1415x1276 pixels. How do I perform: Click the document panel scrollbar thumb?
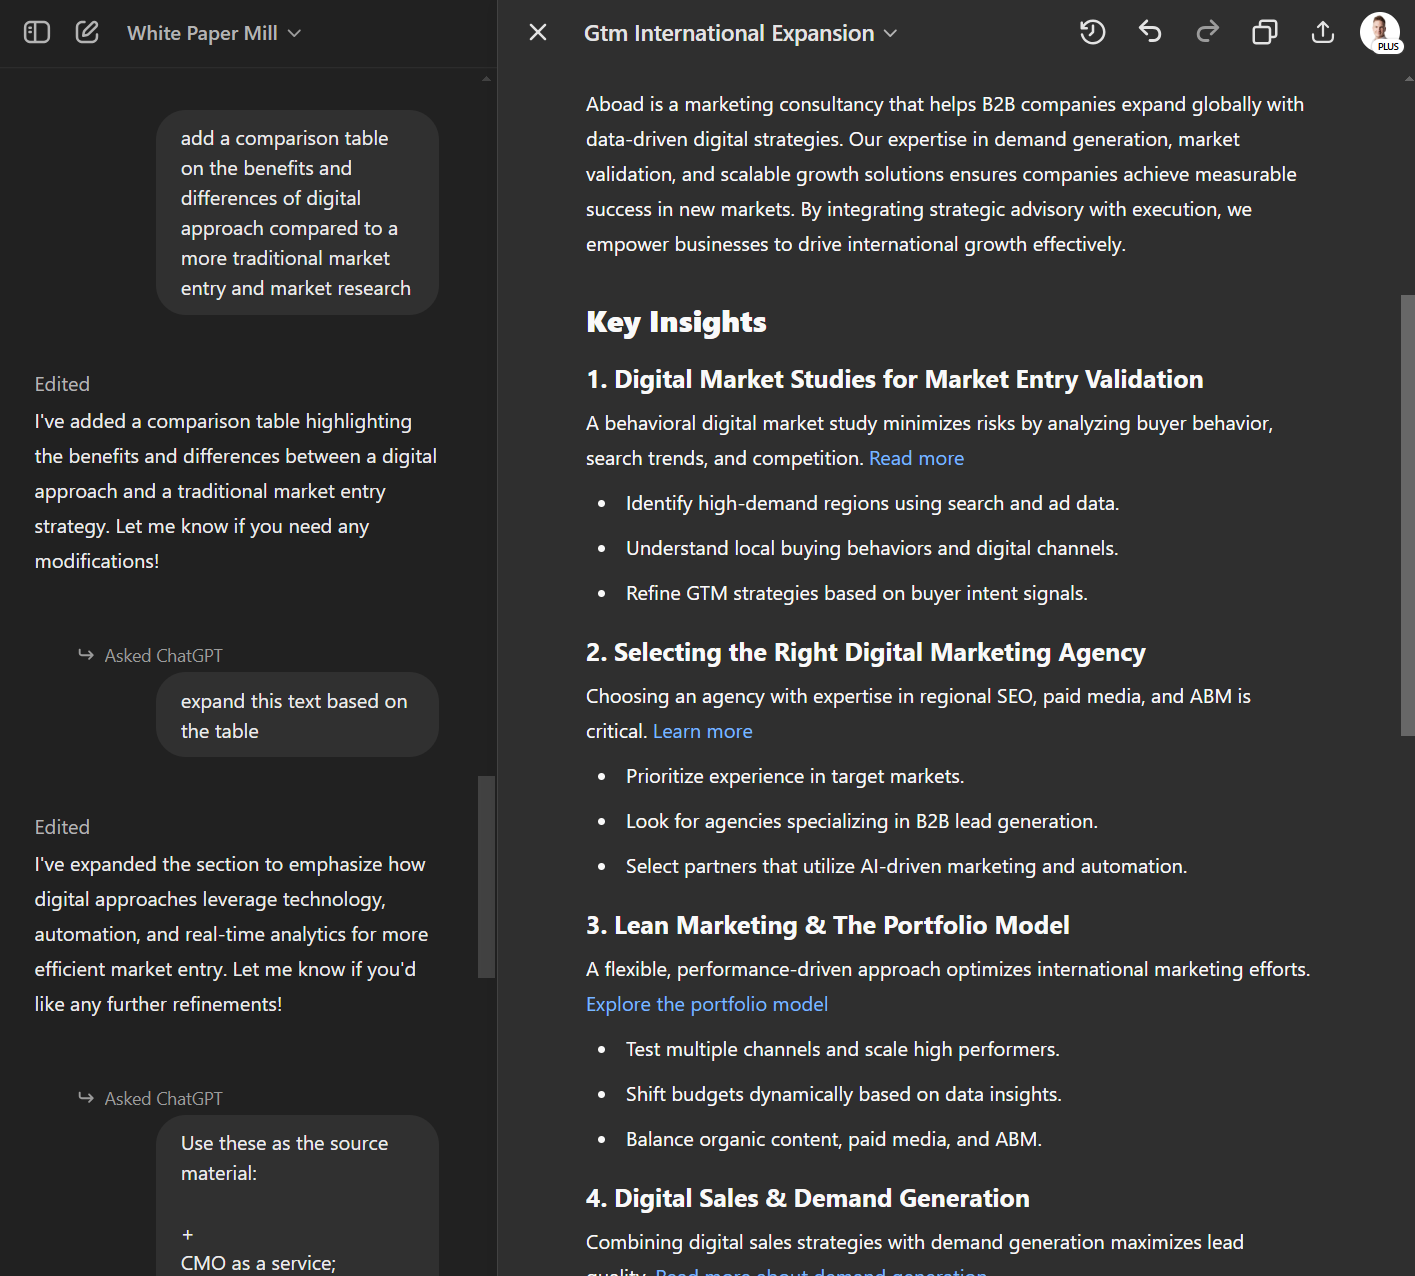[x=1407, y=515]
